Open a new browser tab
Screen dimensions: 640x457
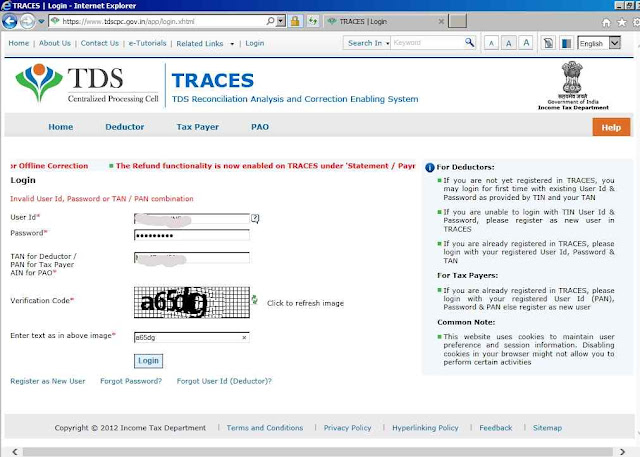tap(457, 21)
